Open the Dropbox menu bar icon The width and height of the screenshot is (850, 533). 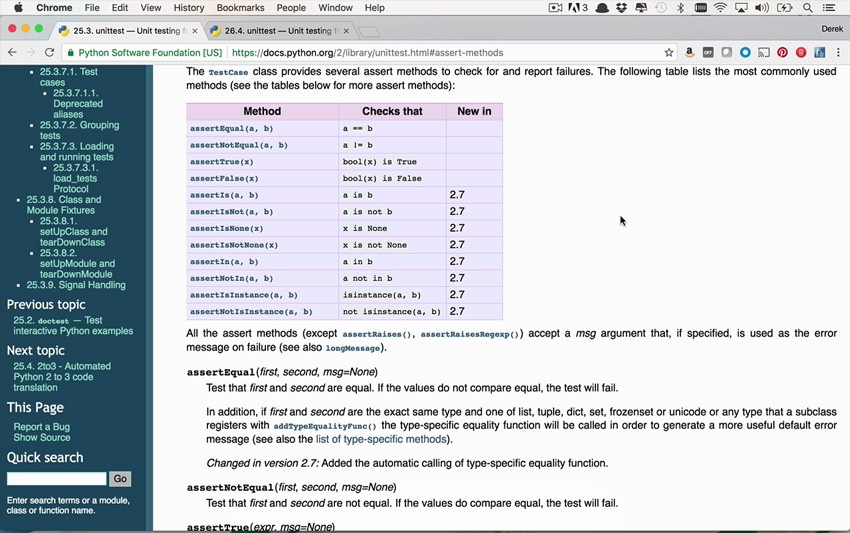point(621,8)
